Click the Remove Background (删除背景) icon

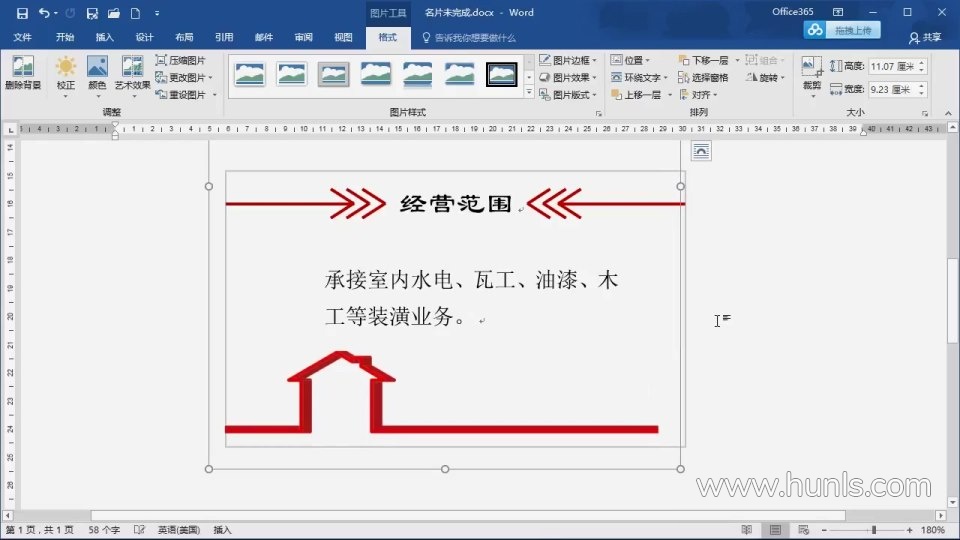[x=23, y=73]
